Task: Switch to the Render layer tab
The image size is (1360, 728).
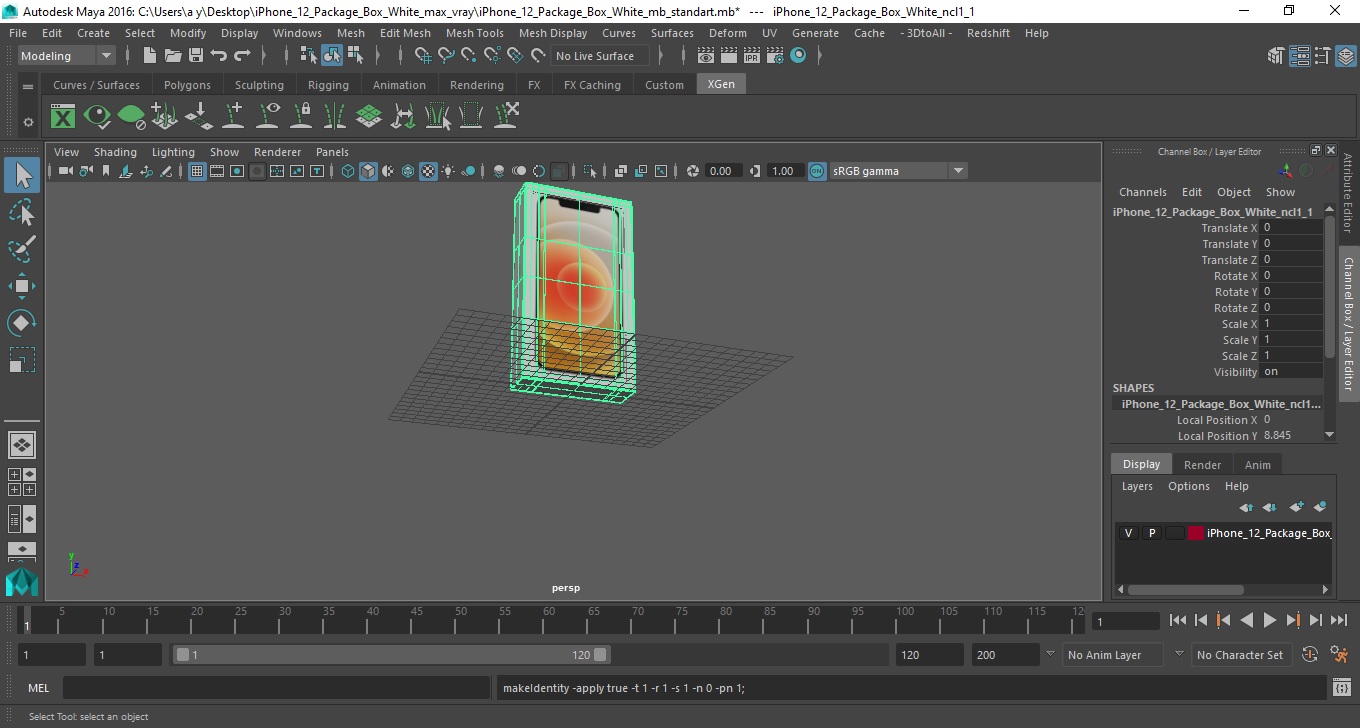Action: tap(1202, 465)
